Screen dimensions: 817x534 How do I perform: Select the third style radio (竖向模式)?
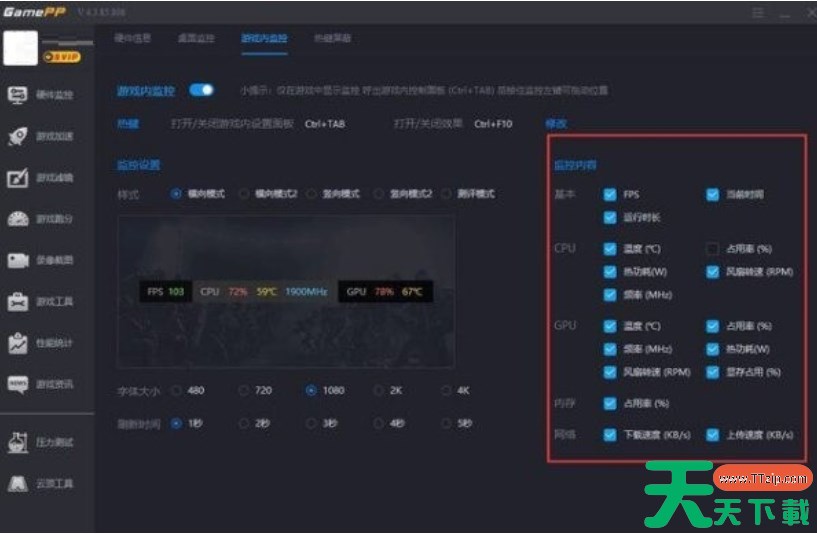[311, 194]
